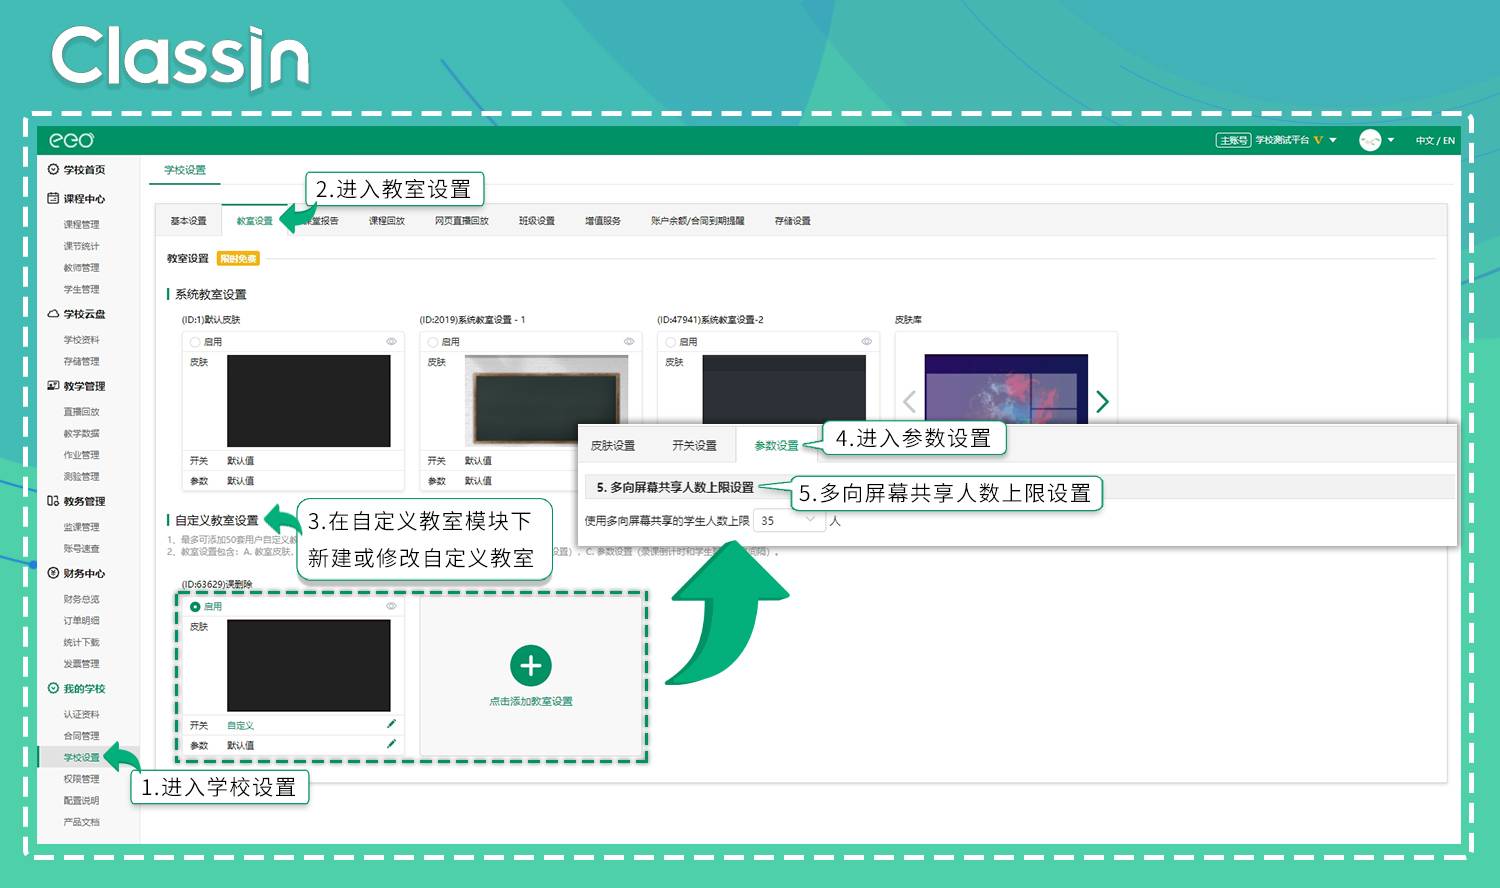Screen dimensions: 1500x888
Task: Click the V badge beside 学校测试平台
Action: point(1318,140)
